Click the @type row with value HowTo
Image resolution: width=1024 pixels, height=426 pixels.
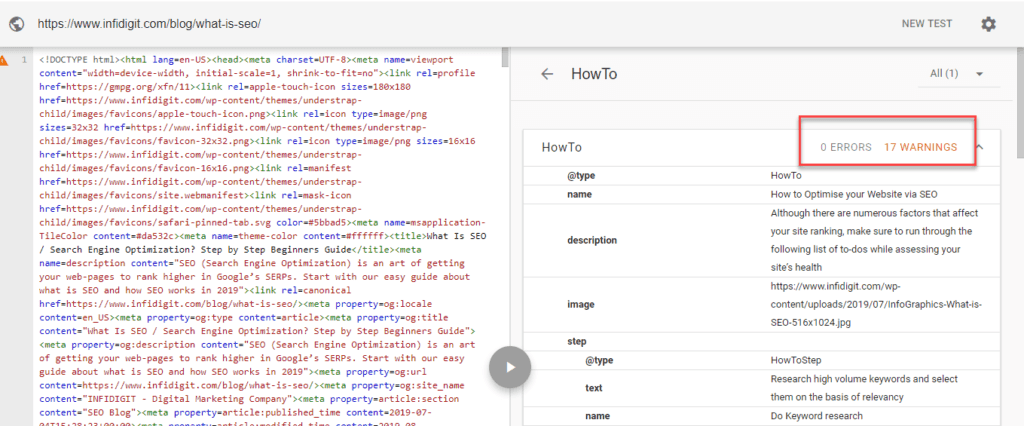761,176
